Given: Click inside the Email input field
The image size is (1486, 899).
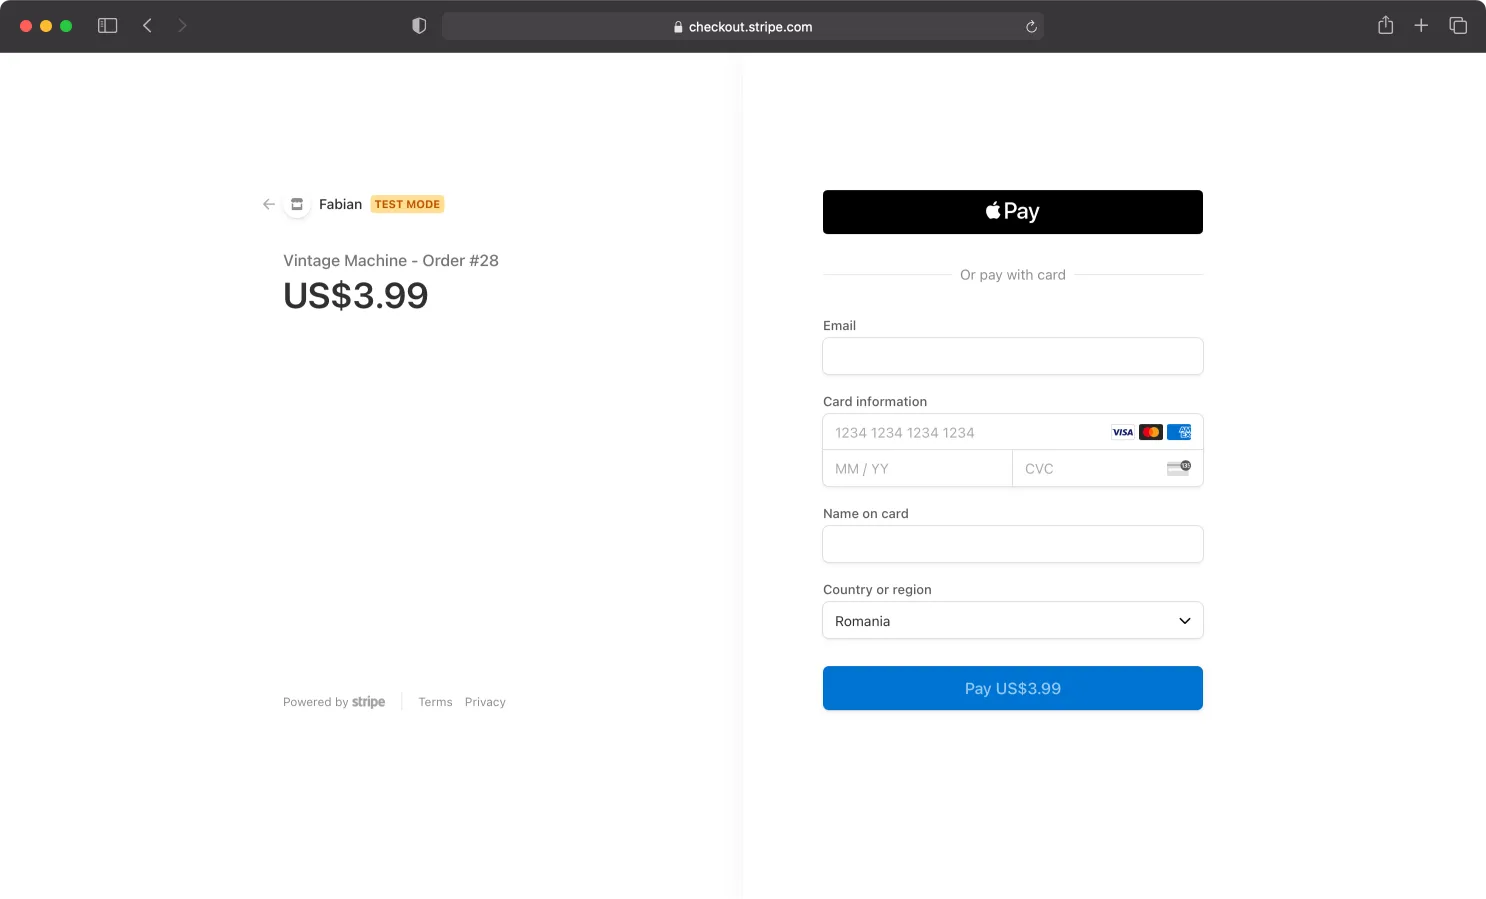Looking at the screenshot, I should (1012, 356).
